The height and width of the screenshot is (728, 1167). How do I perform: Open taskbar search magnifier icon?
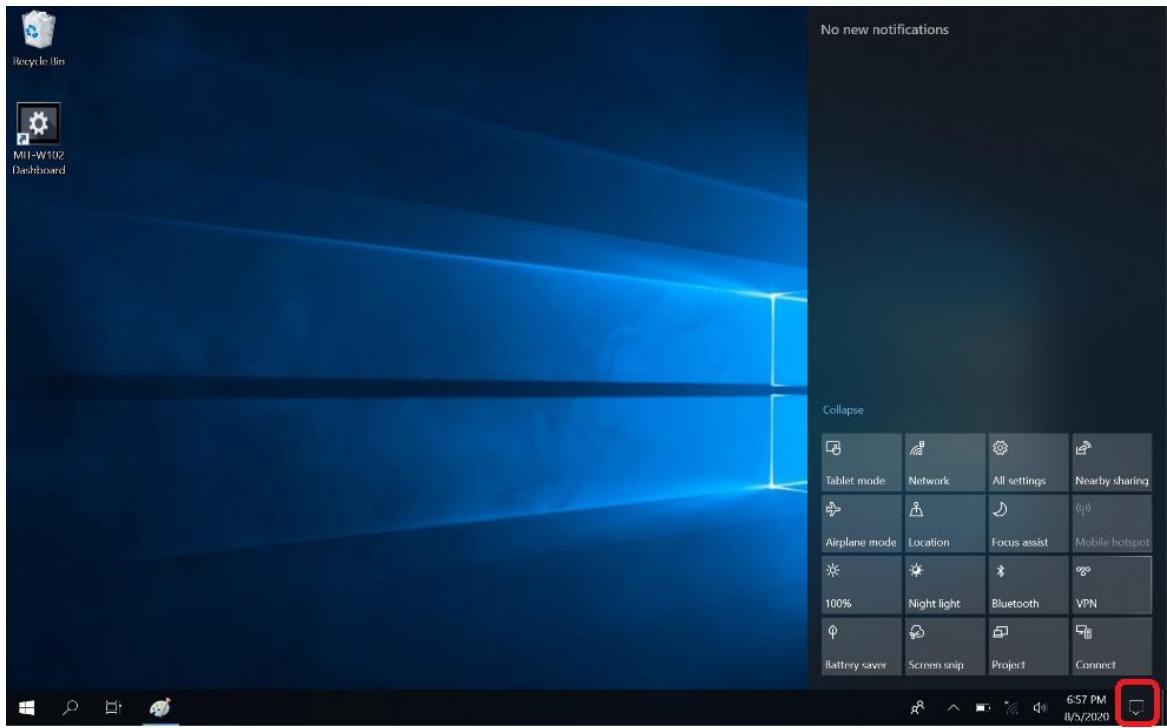(x=68, y=707)
